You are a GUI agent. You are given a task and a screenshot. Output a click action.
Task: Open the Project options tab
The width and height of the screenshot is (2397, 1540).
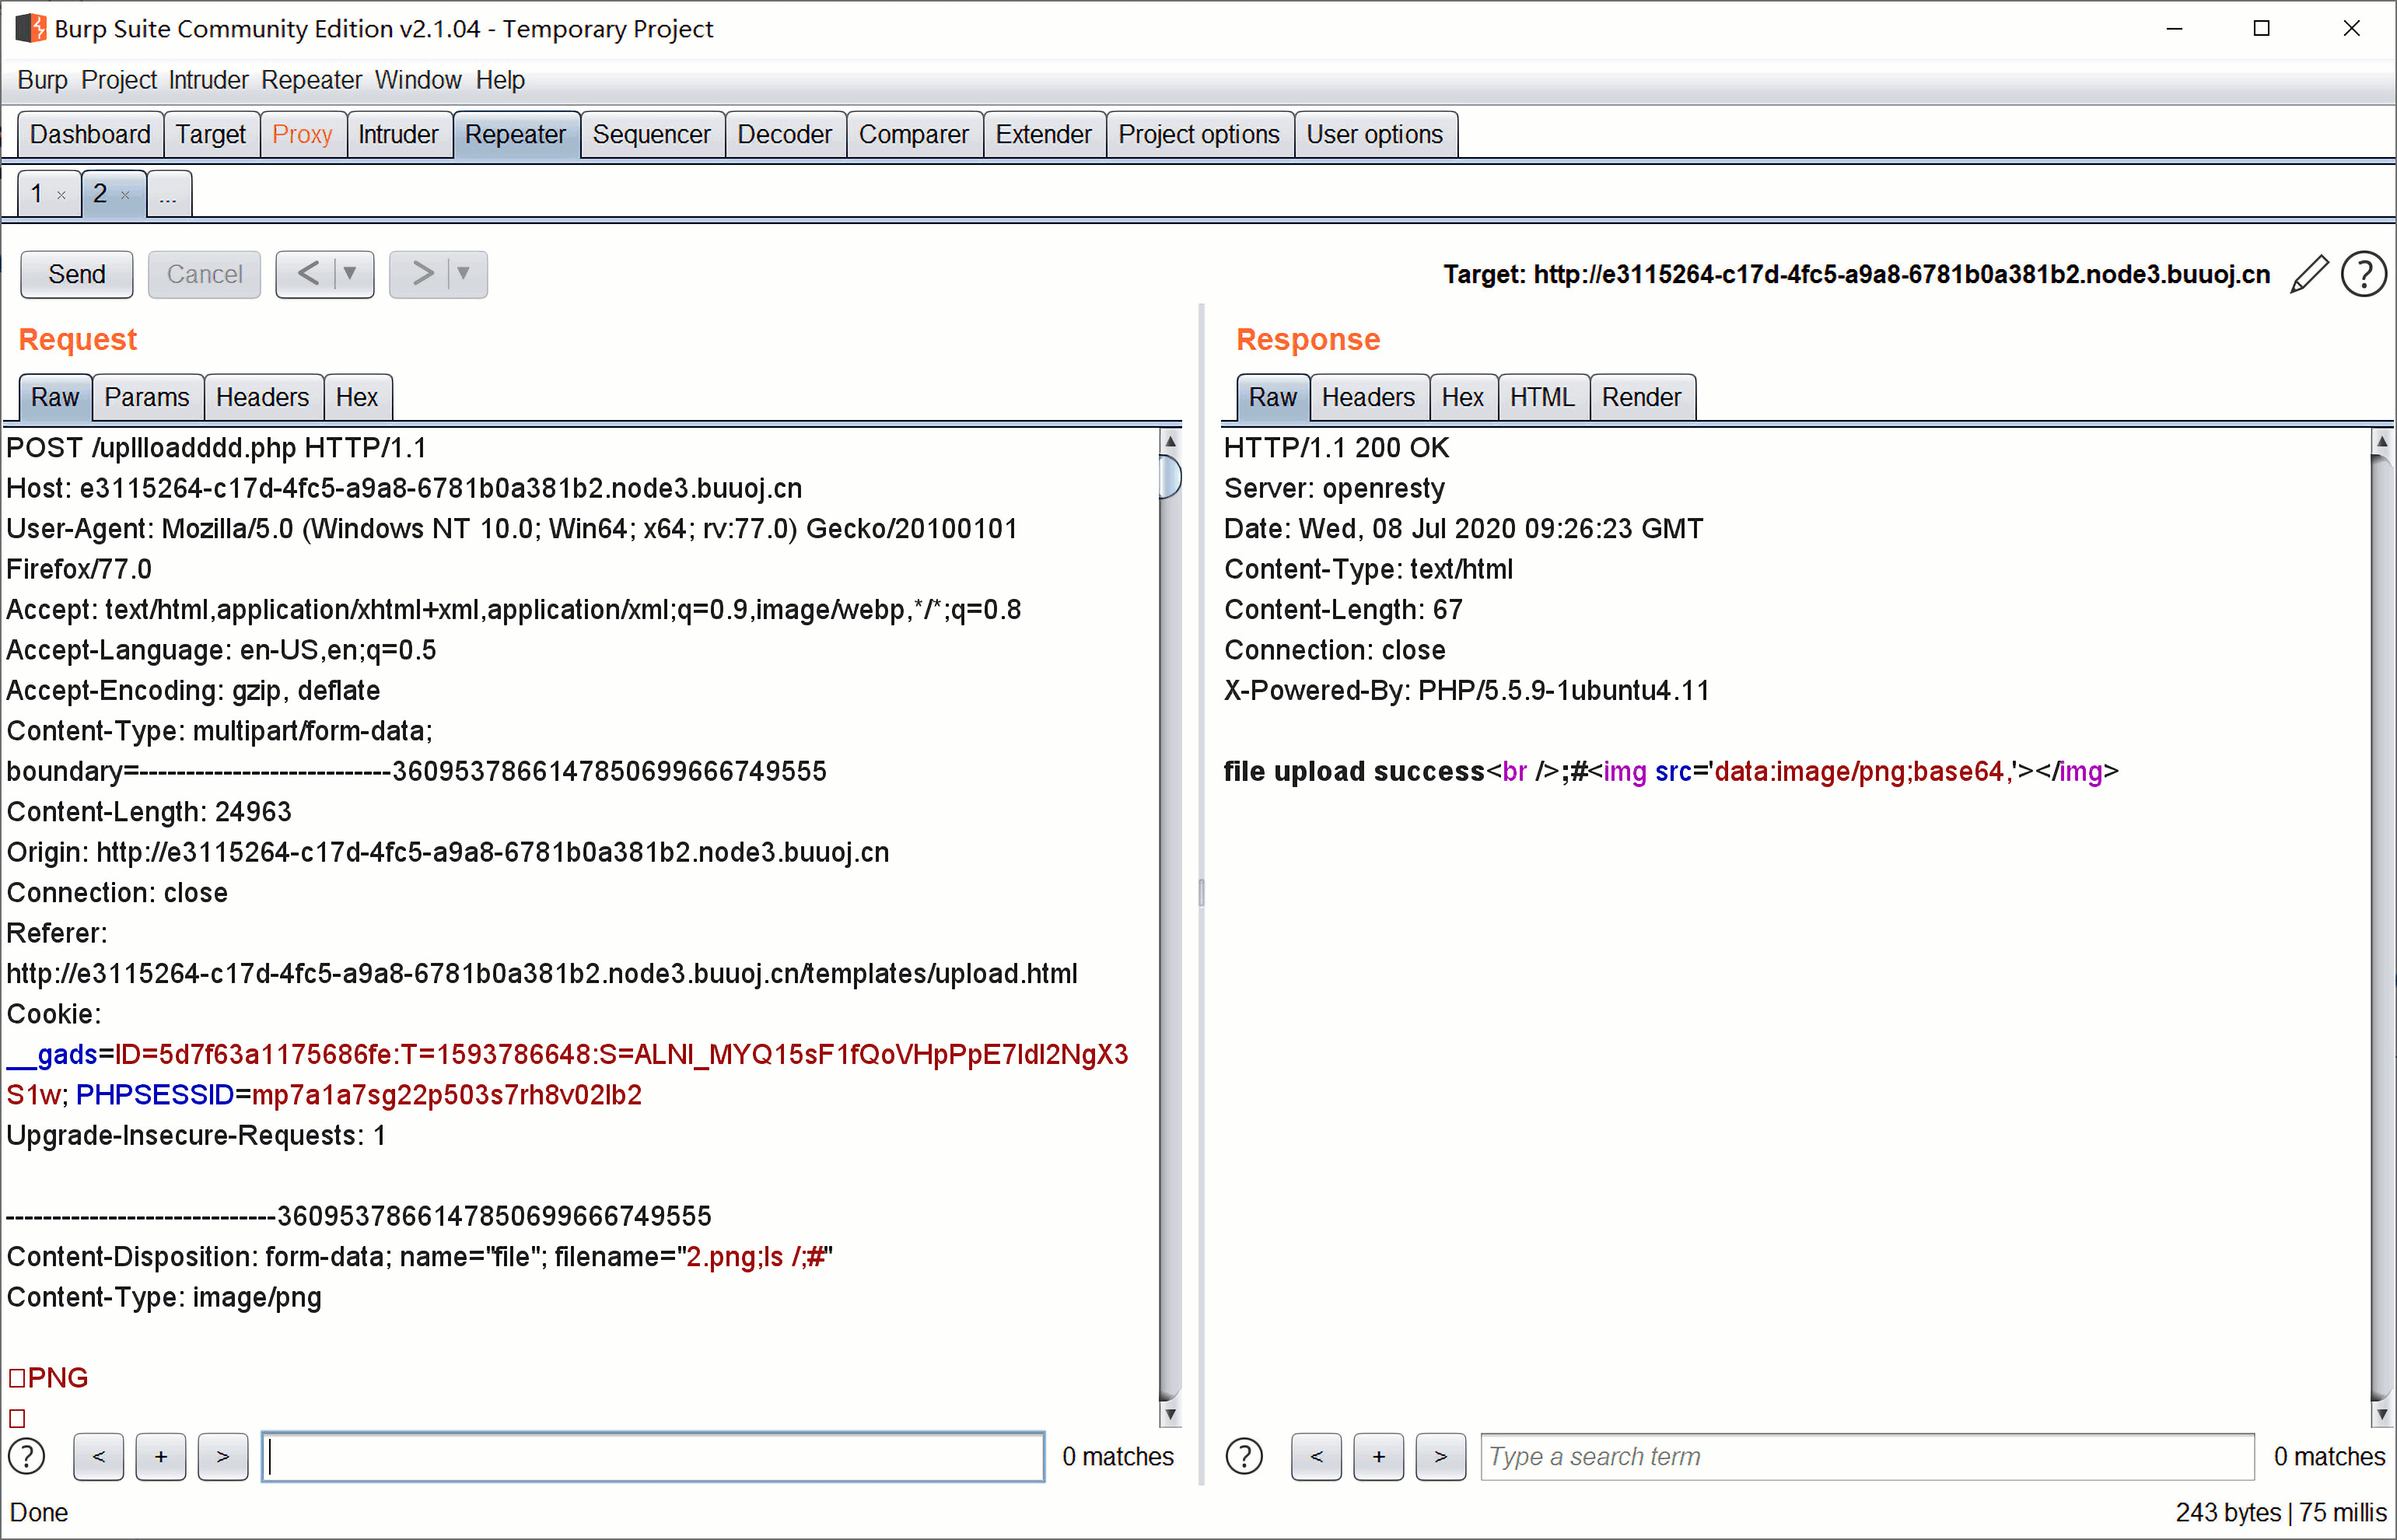[x=1199, y=134]
